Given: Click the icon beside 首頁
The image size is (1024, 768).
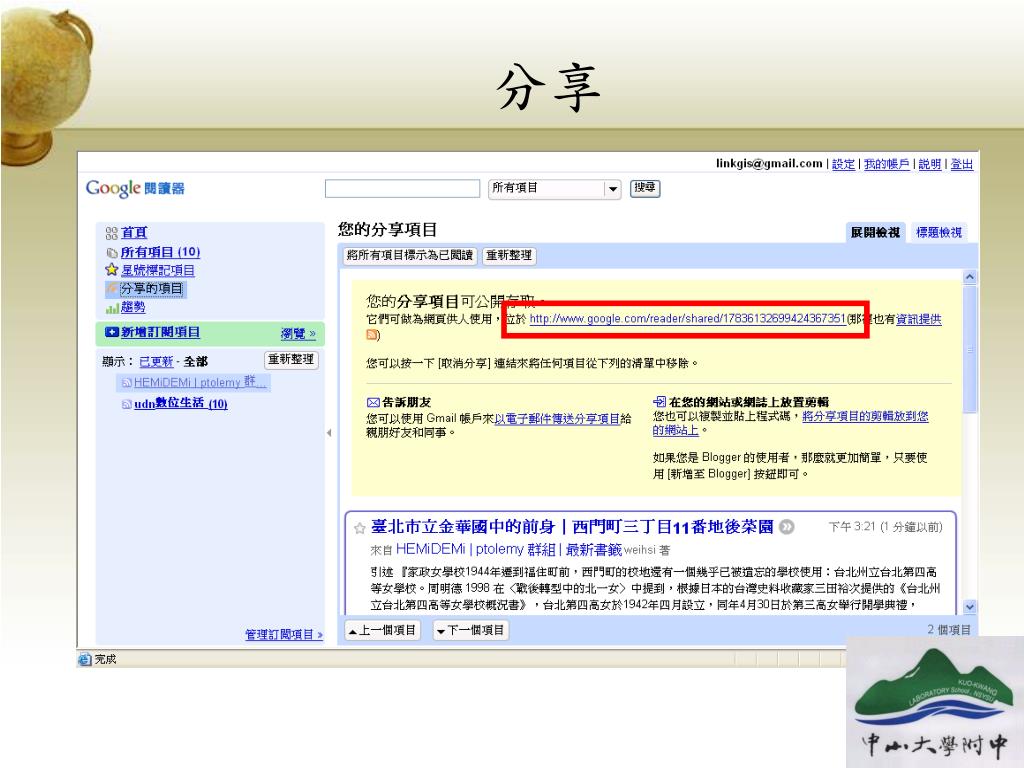Looking at the screenshot, I should (111, 233).
